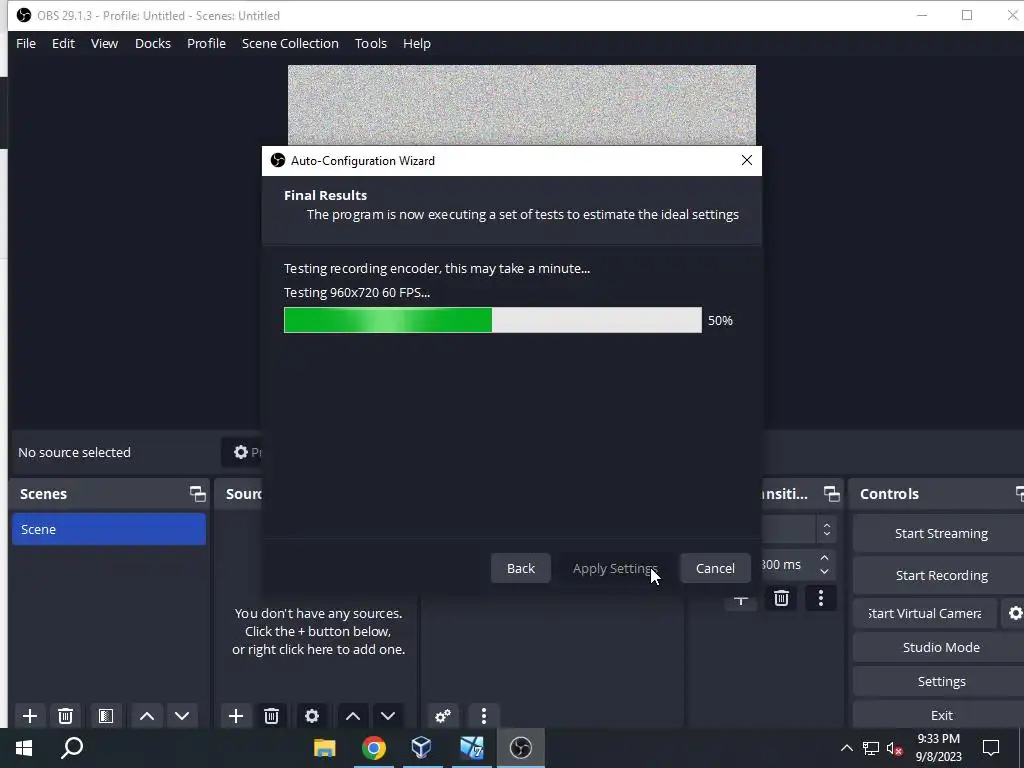Open Windows Start menu

click(24, 748)
